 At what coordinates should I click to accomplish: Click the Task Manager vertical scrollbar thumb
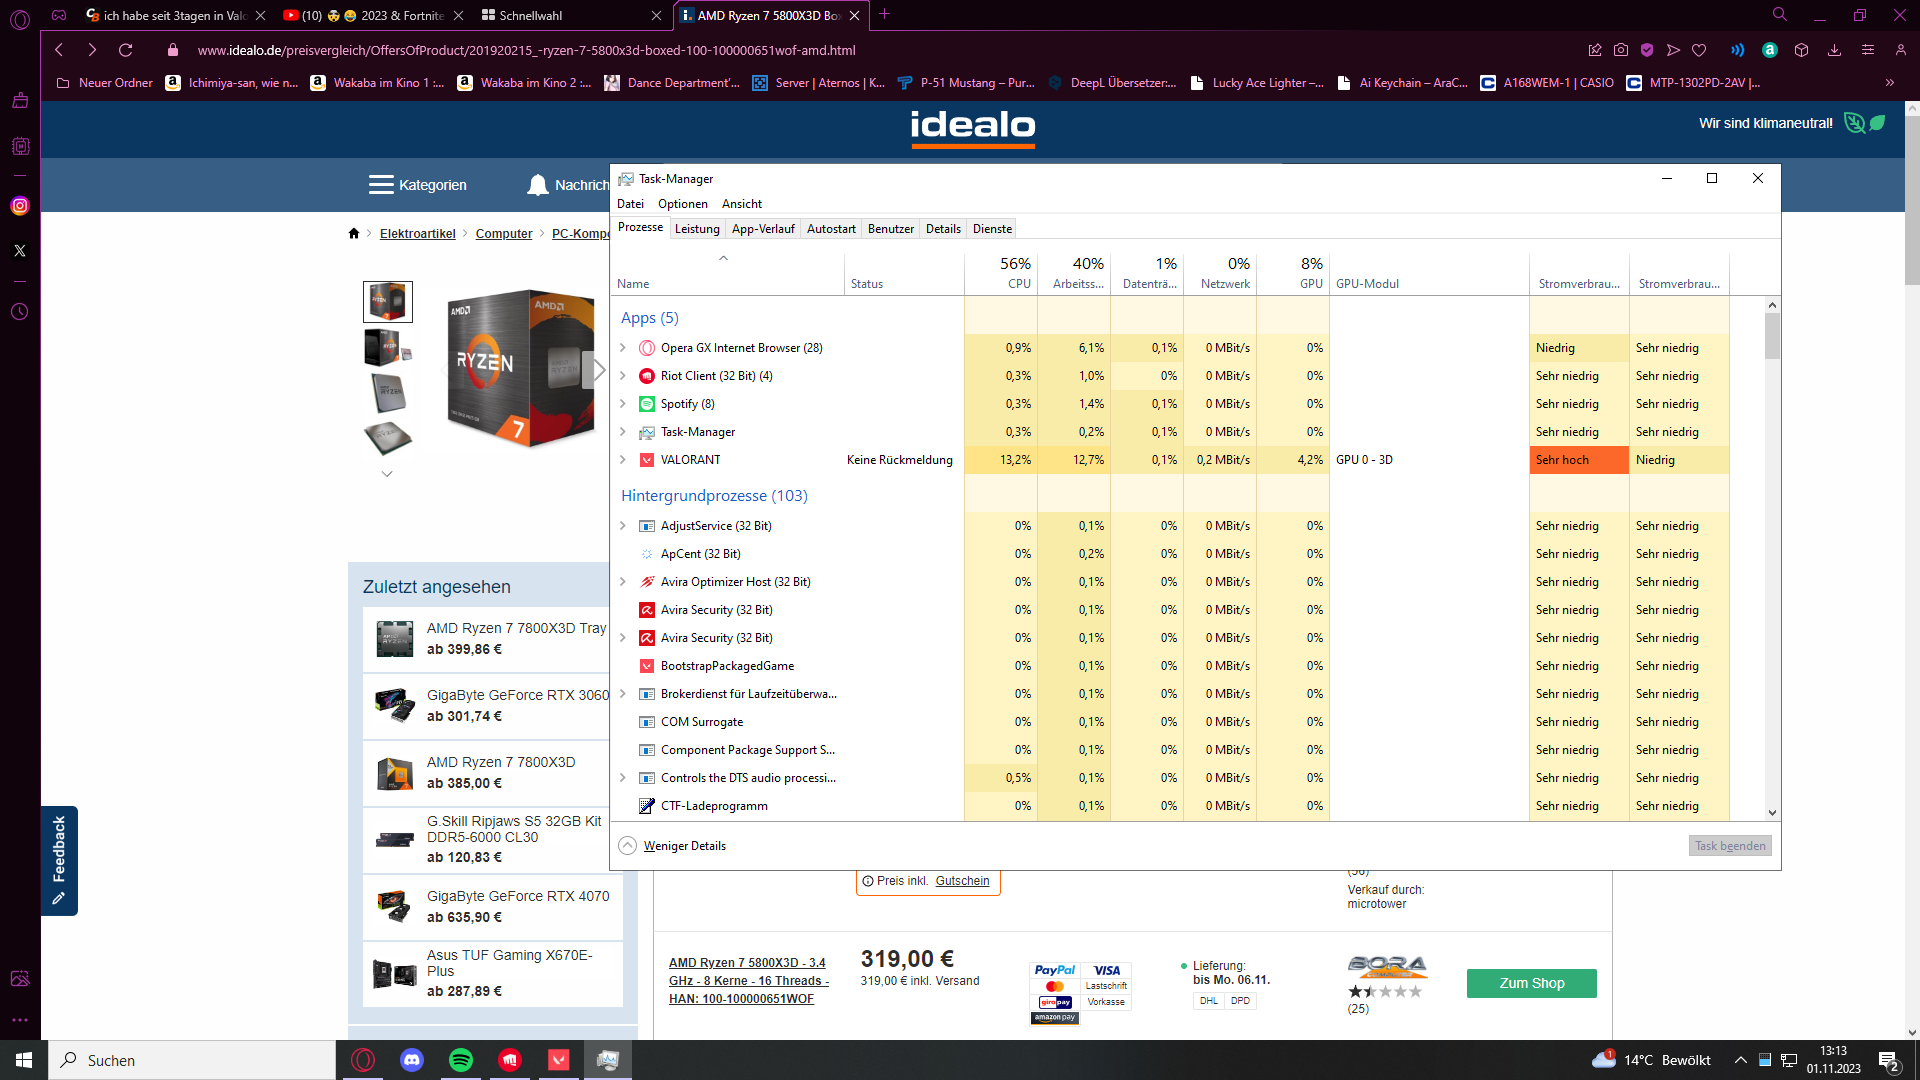1772,335
